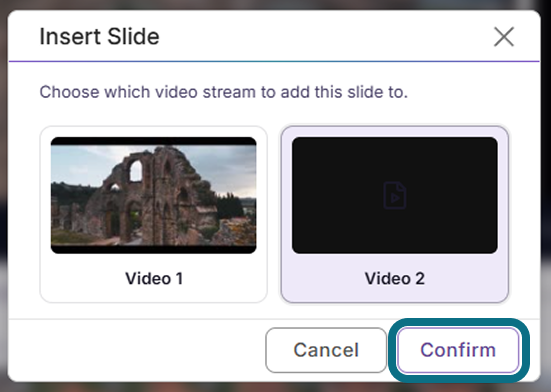Click the black Video 2 thumbnail
Screen dimensions: 551x392
pos(395,195)
